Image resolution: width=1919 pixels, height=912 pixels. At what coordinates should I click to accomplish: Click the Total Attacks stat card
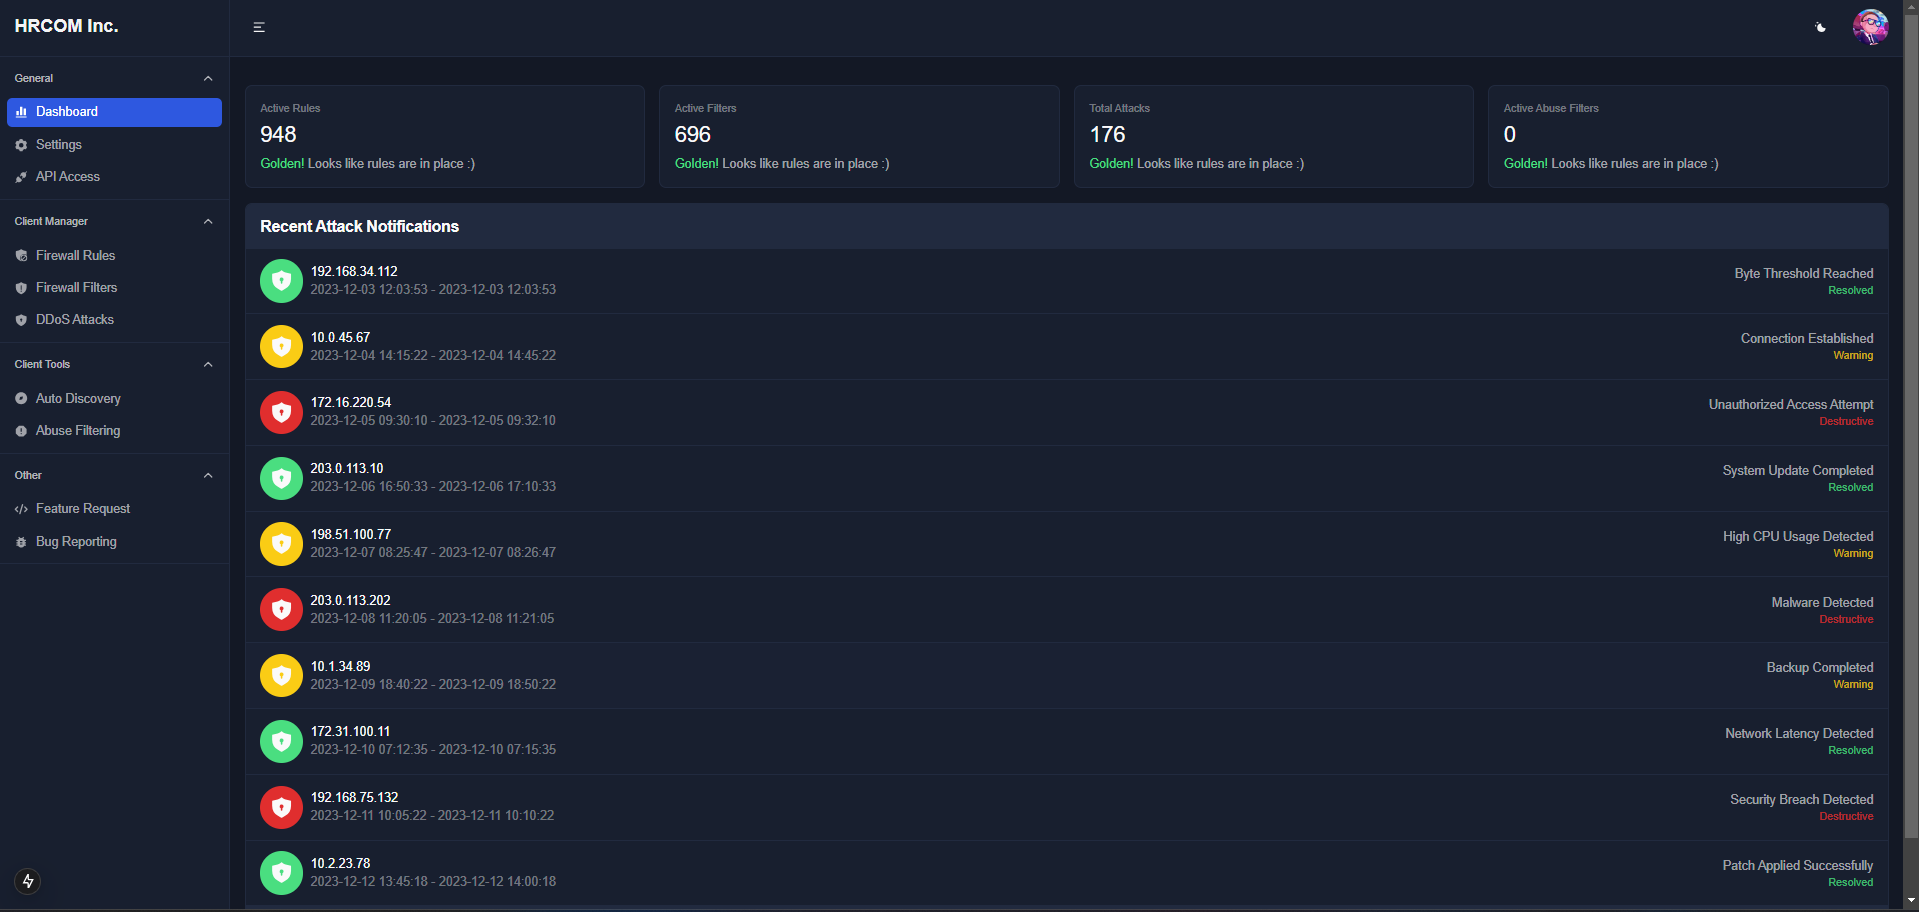[1273, 136]
